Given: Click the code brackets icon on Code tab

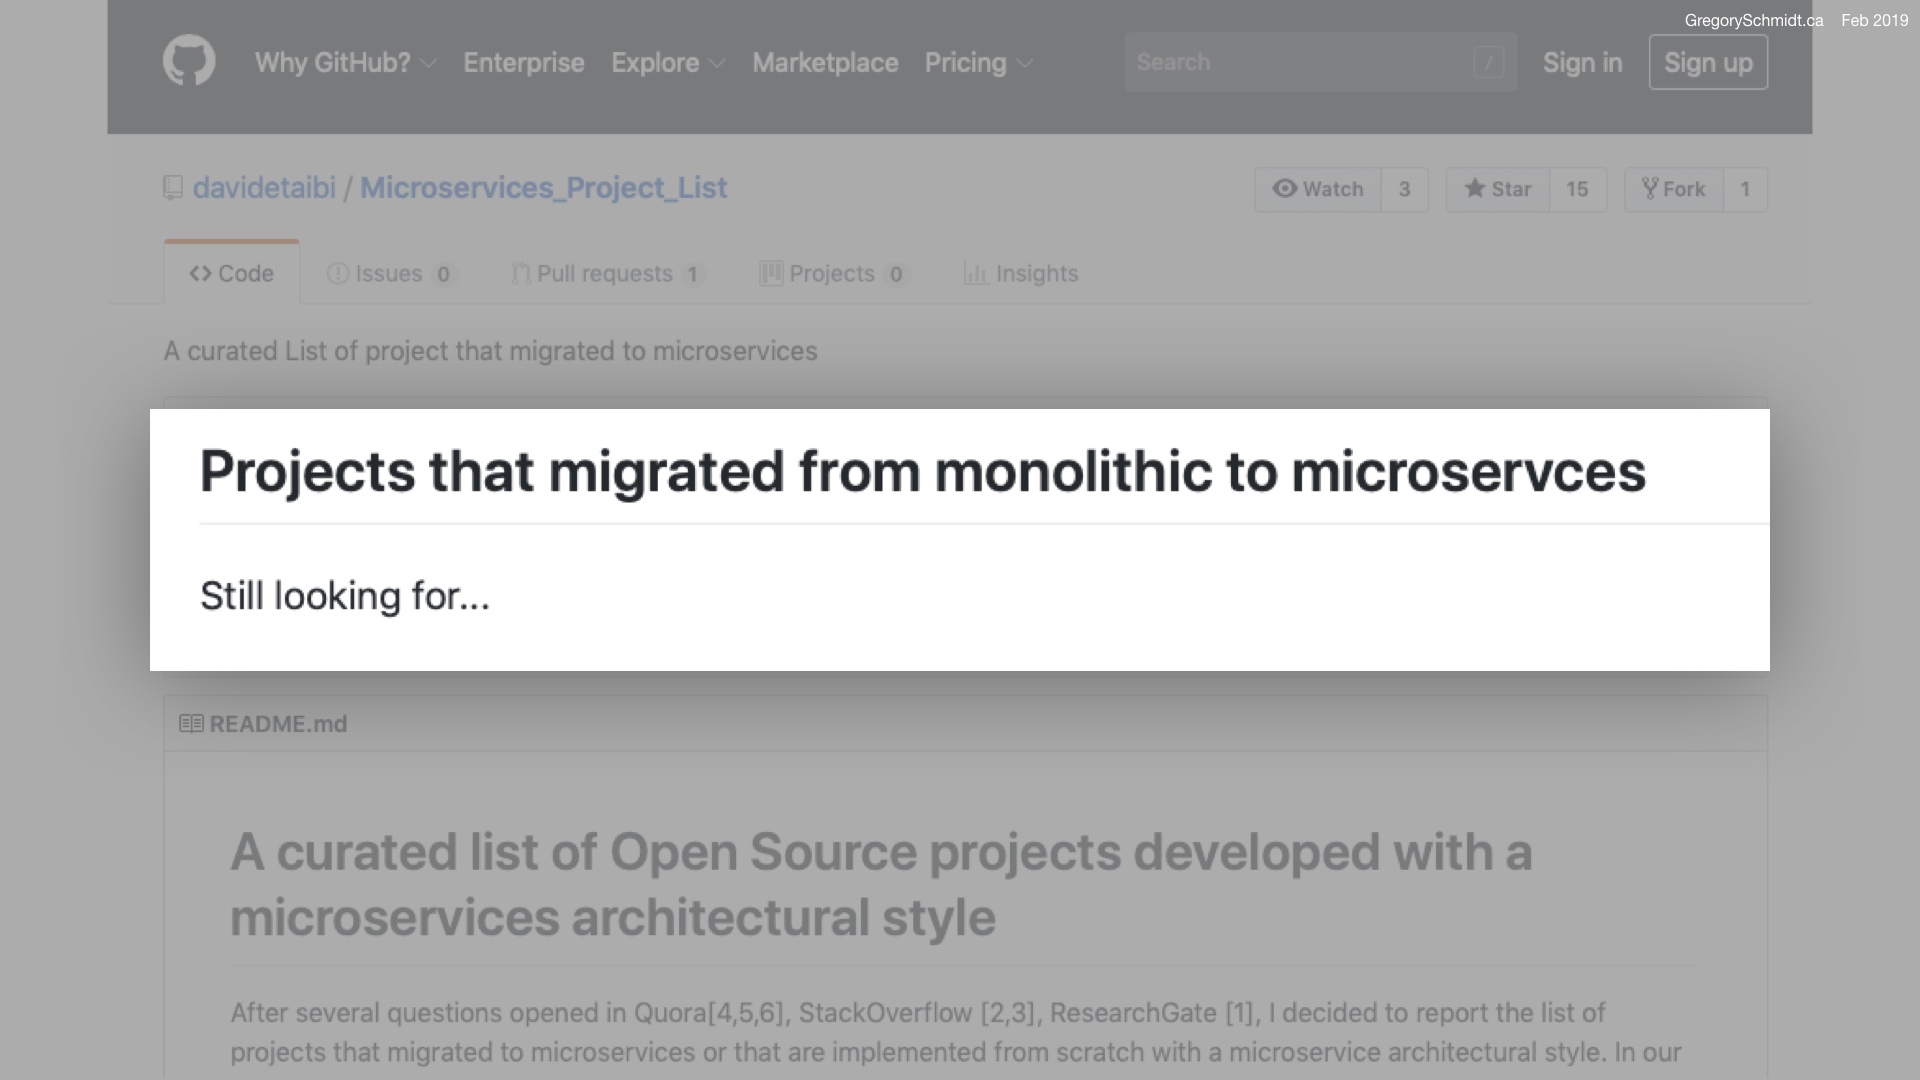Looking at the screenshot, I should pyautogui.click(x=200, y=273).
